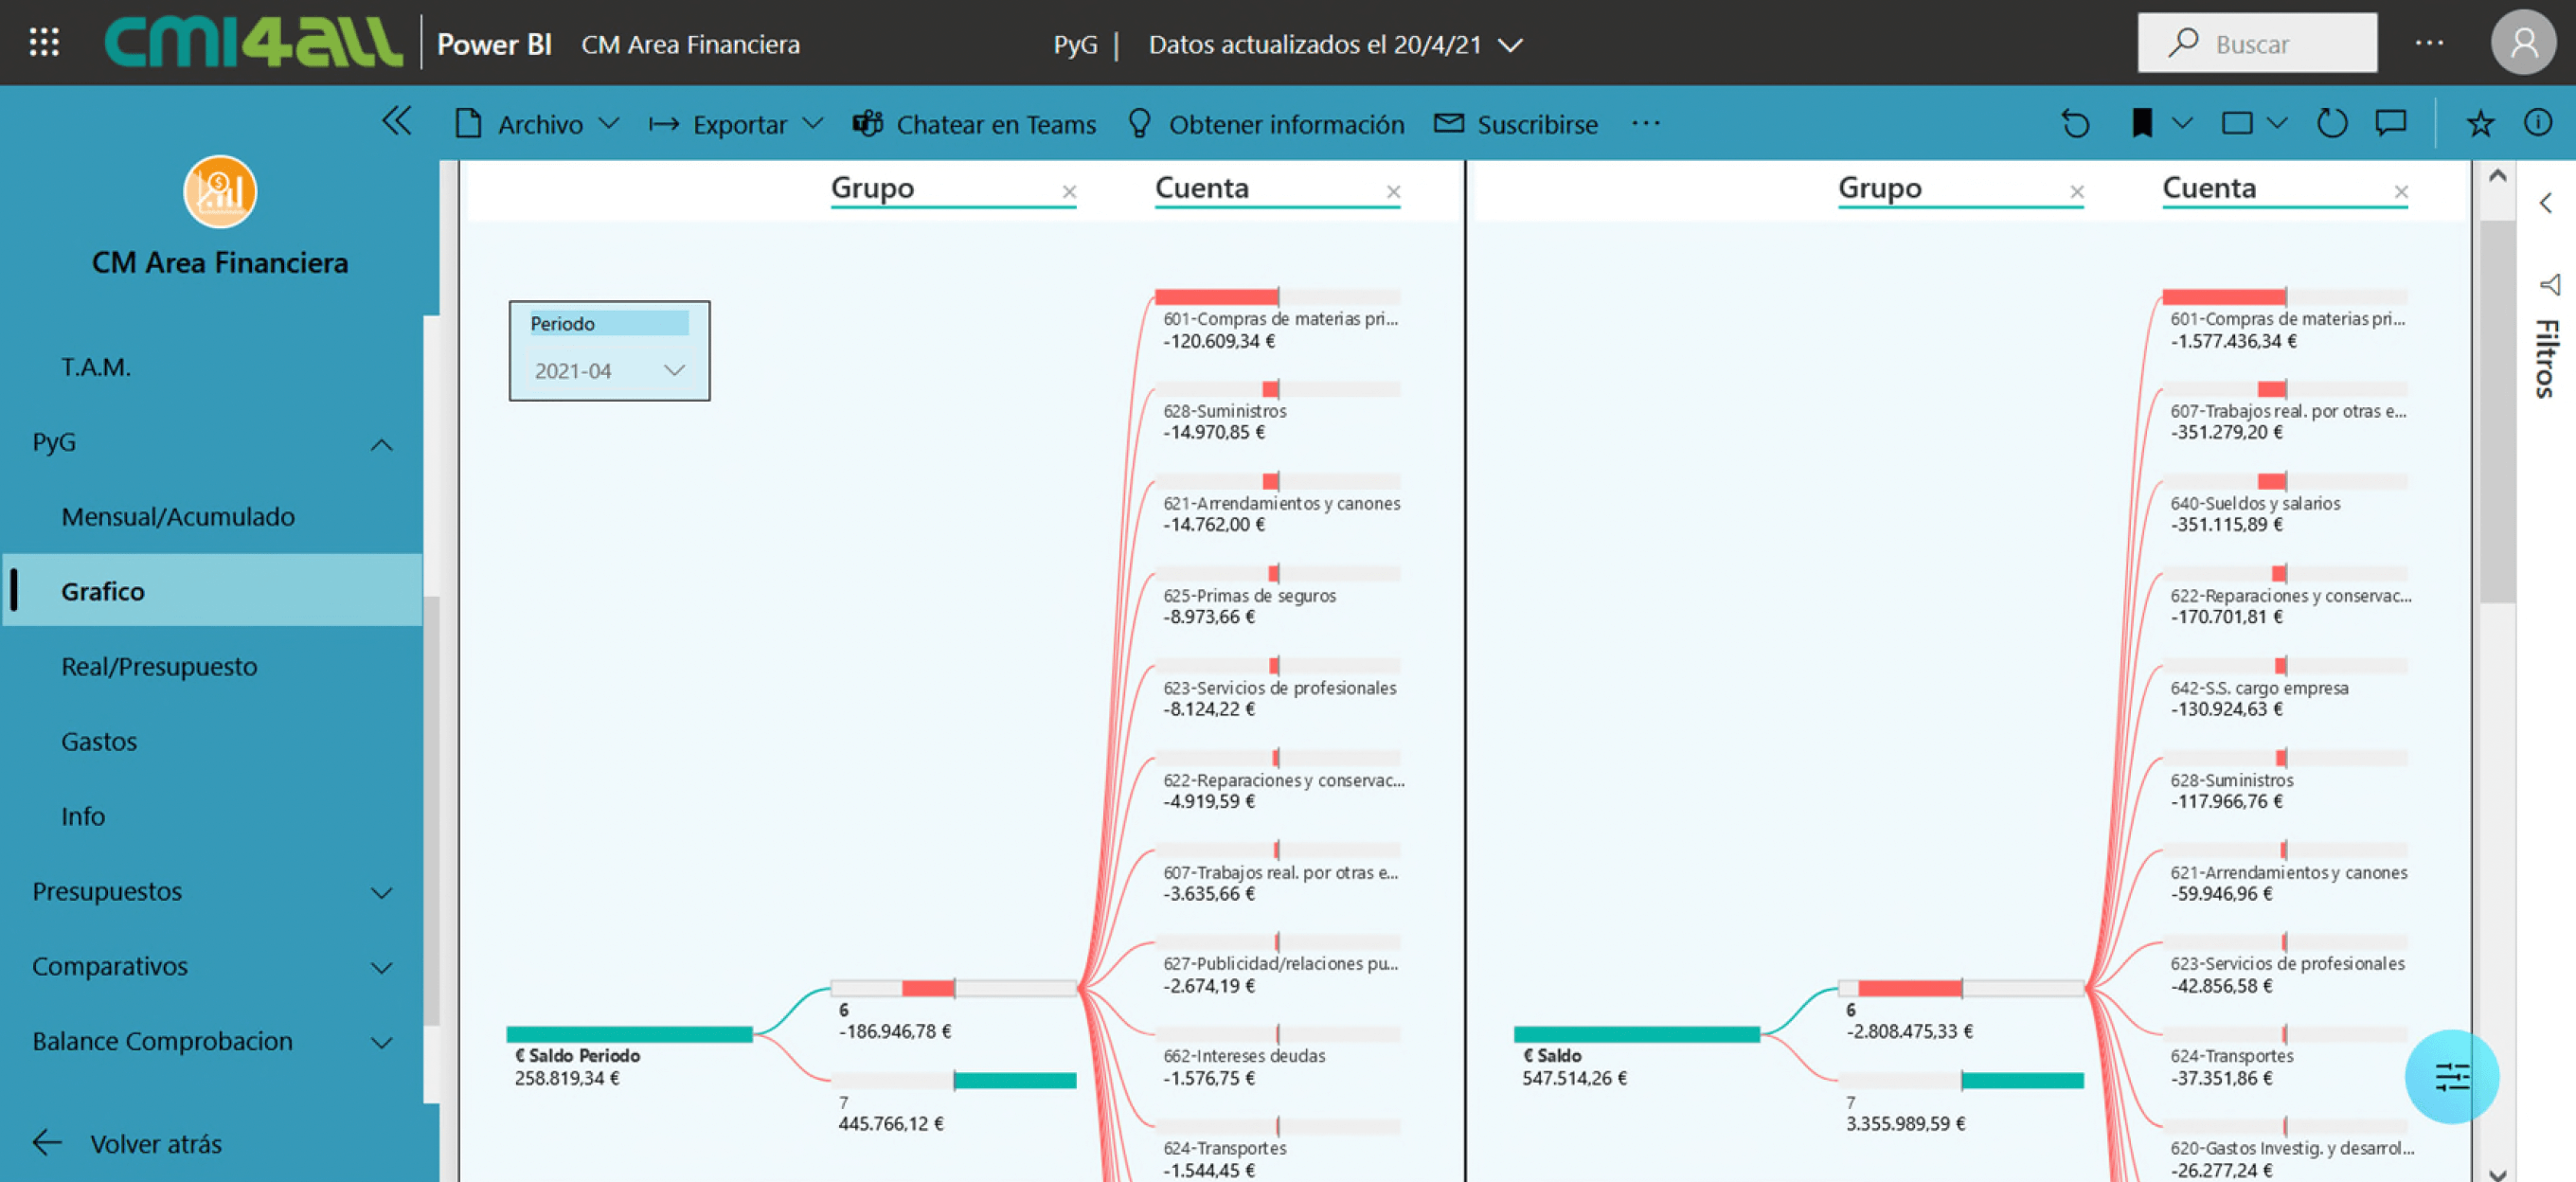Collapse the PyG navigation section
Screen dimensions: 2576x1182
(x=380, y=444)
